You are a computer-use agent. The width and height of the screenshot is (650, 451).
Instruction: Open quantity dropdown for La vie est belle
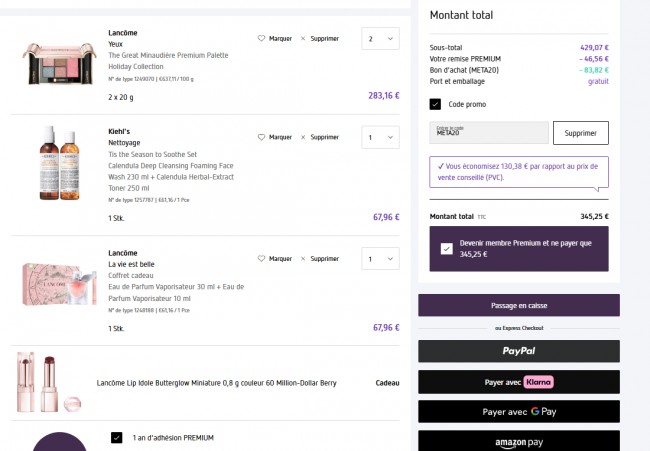click(380, 259)
